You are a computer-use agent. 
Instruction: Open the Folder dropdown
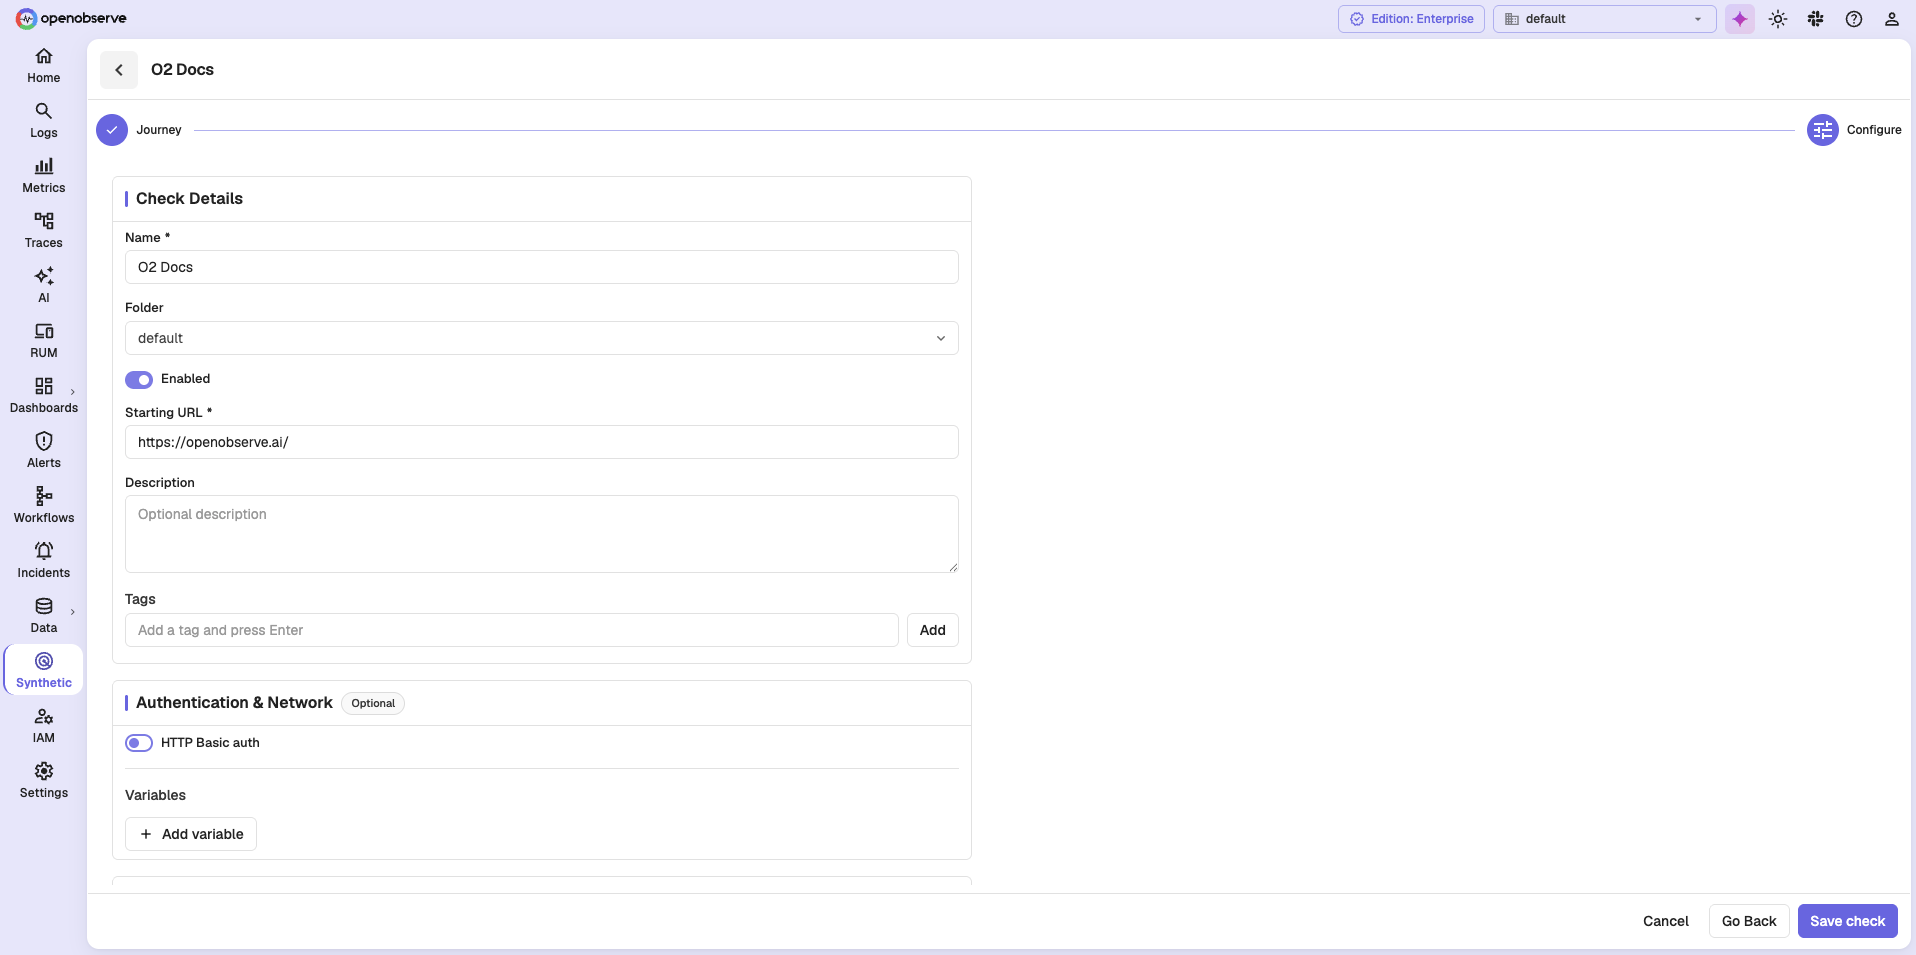click(542, 338)
